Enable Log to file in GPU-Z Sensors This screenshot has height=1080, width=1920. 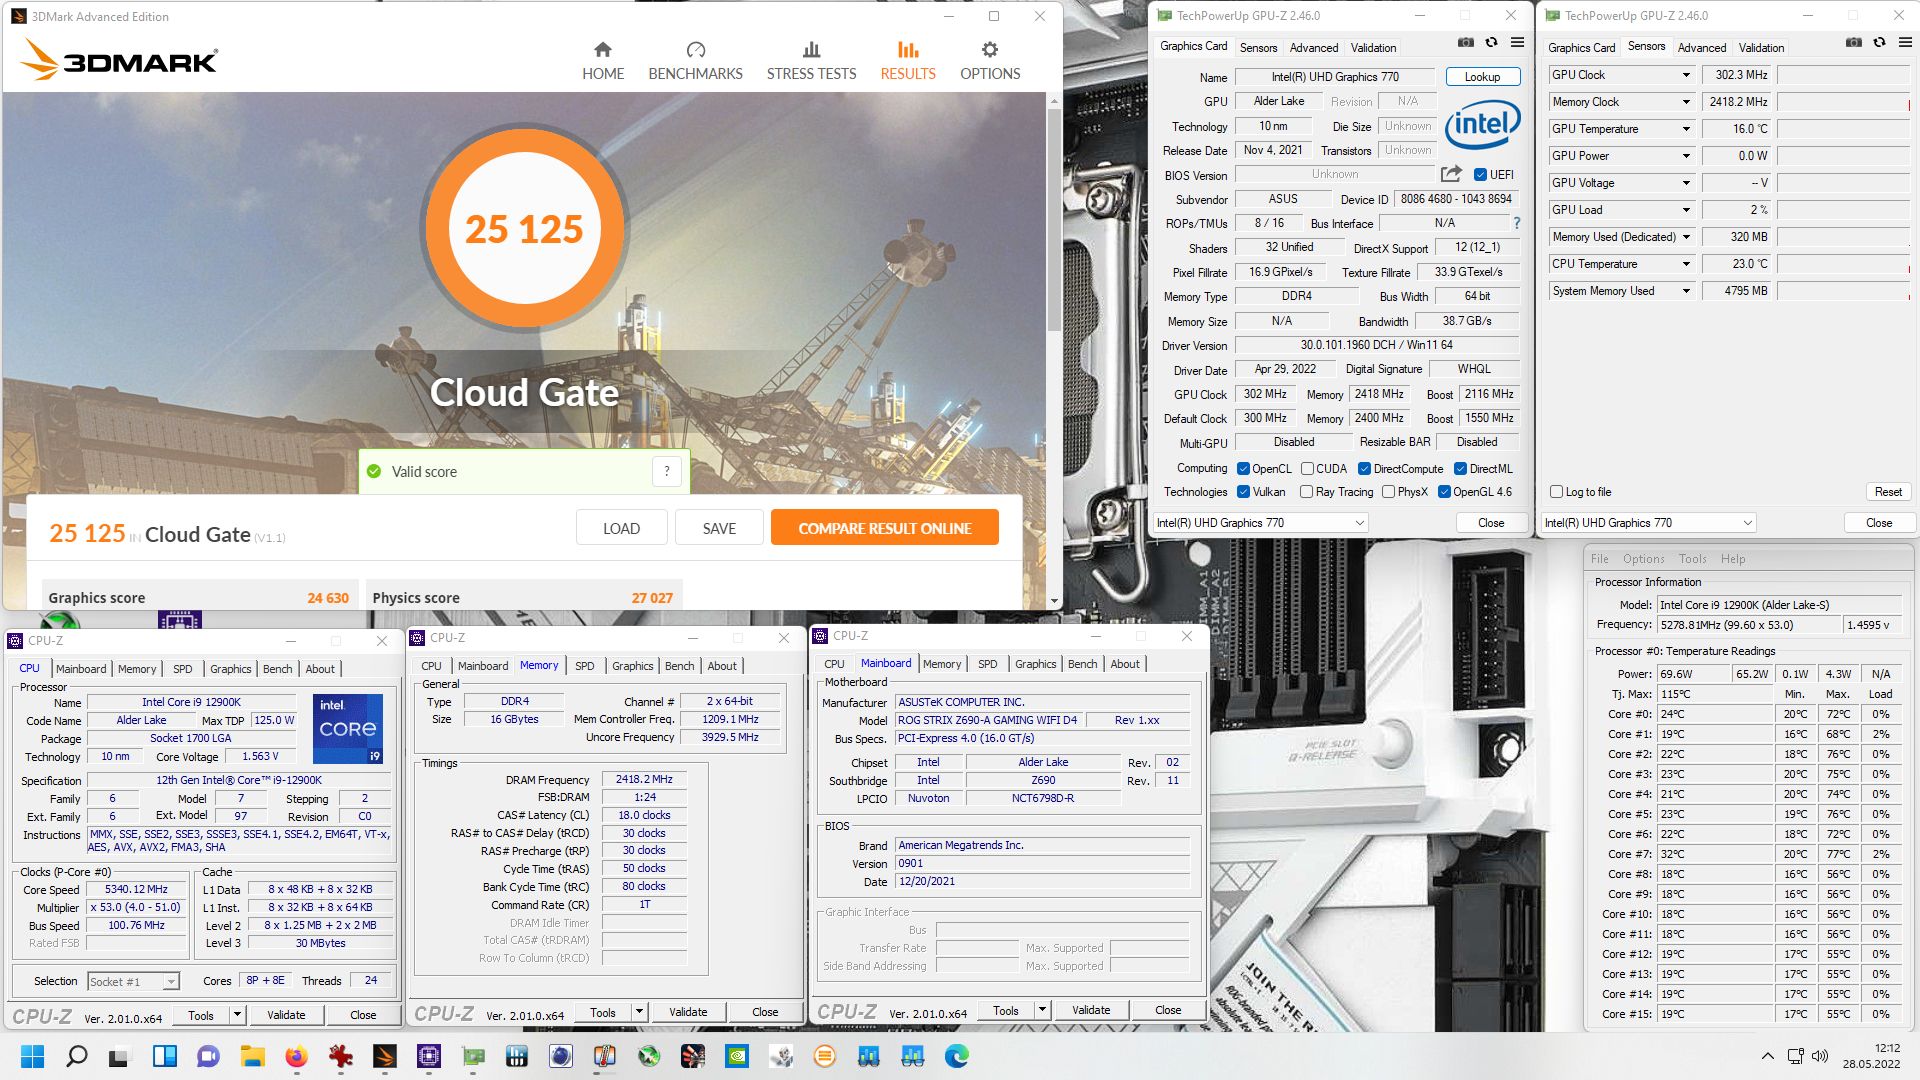[x=1556, y=491]
